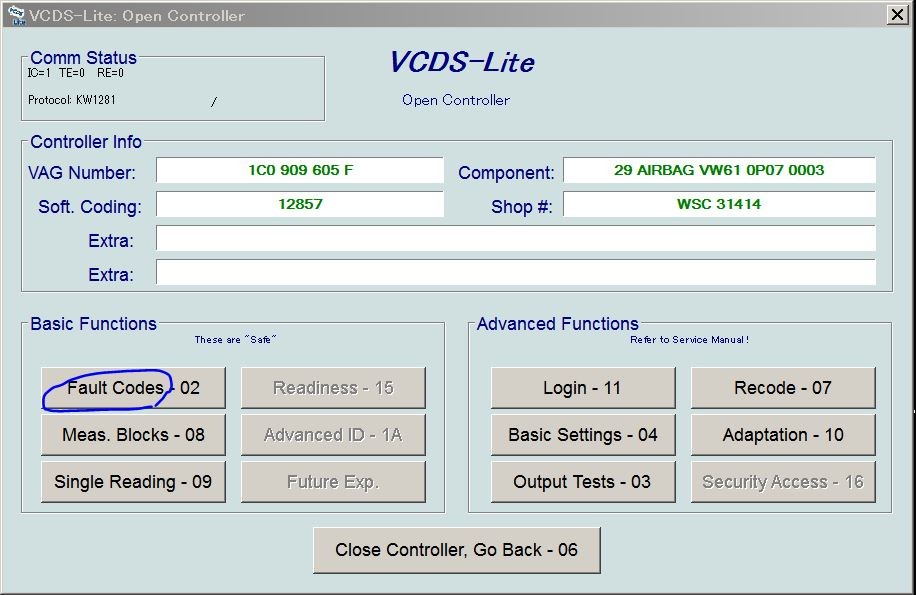This screenshot has width=916, height=595.
Task: Click the disabled Future Exp. button
Action: [333, 482]
